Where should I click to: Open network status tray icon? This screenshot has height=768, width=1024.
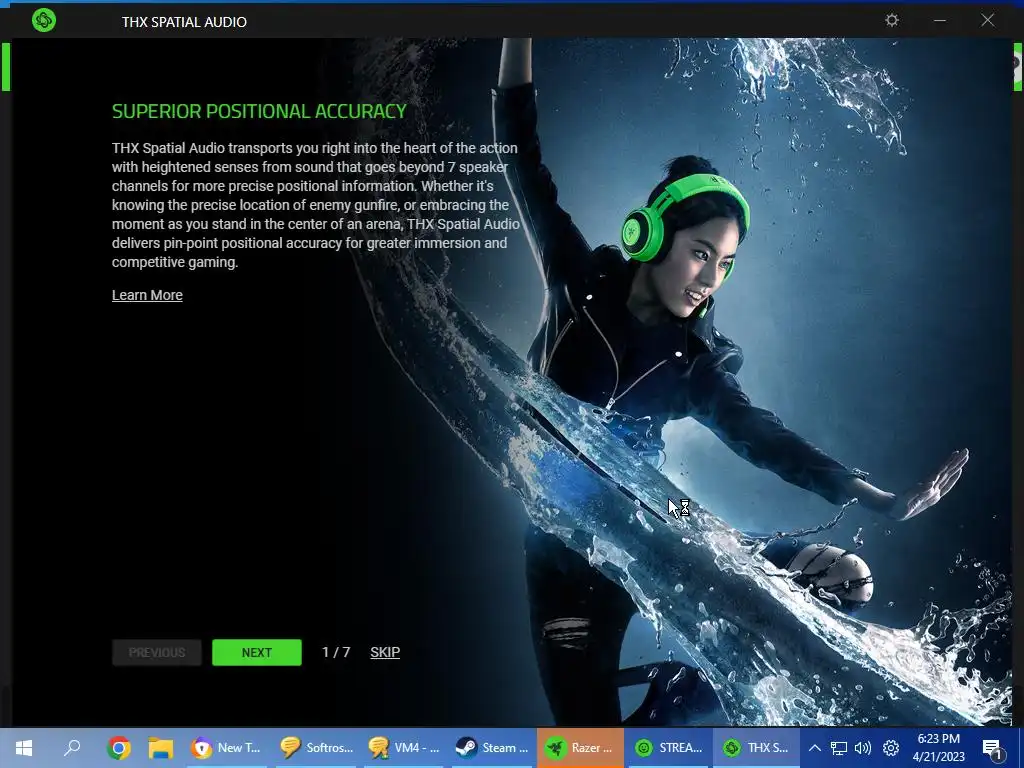coord(839,748)
